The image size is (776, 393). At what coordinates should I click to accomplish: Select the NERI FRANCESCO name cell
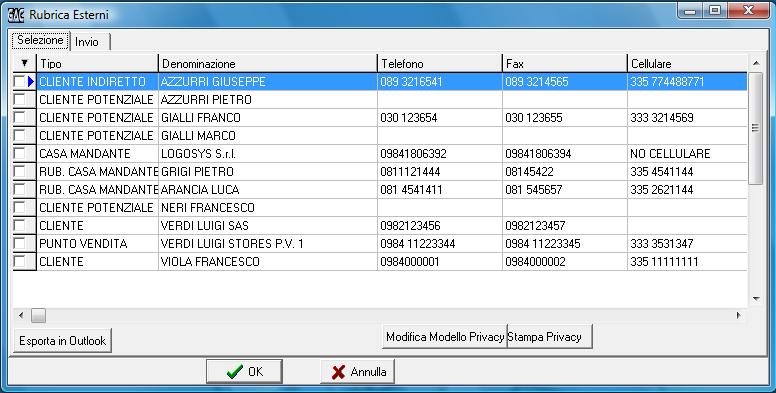pos(268,207)
